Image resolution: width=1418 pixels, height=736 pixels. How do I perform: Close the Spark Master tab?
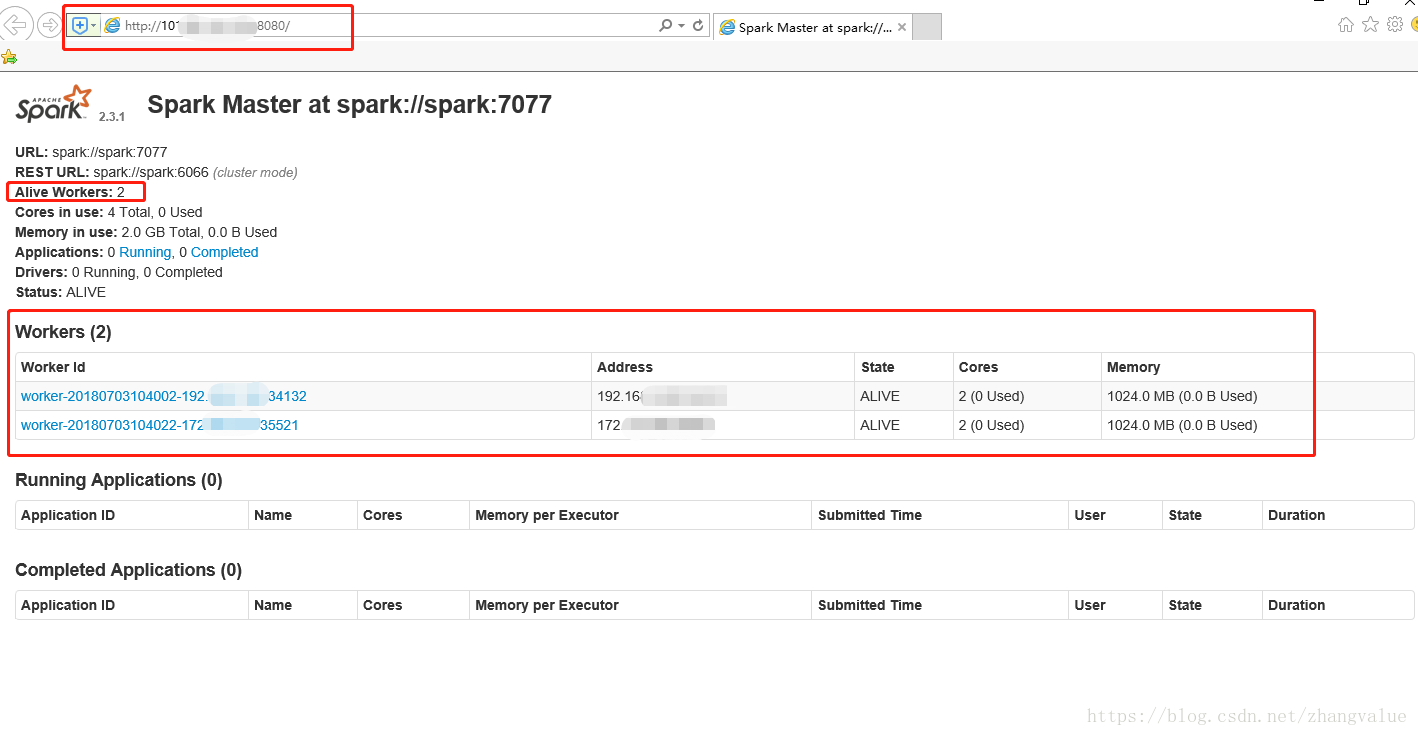coord(902,27)
